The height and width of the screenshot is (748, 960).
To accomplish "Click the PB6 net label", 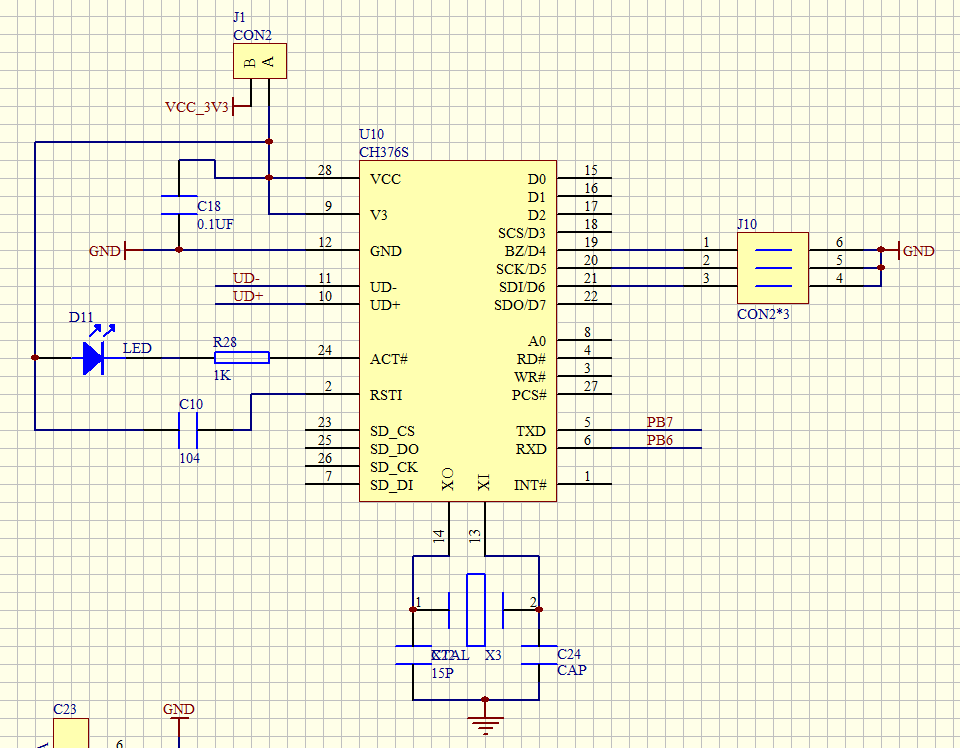I will (x=659, y=440).
